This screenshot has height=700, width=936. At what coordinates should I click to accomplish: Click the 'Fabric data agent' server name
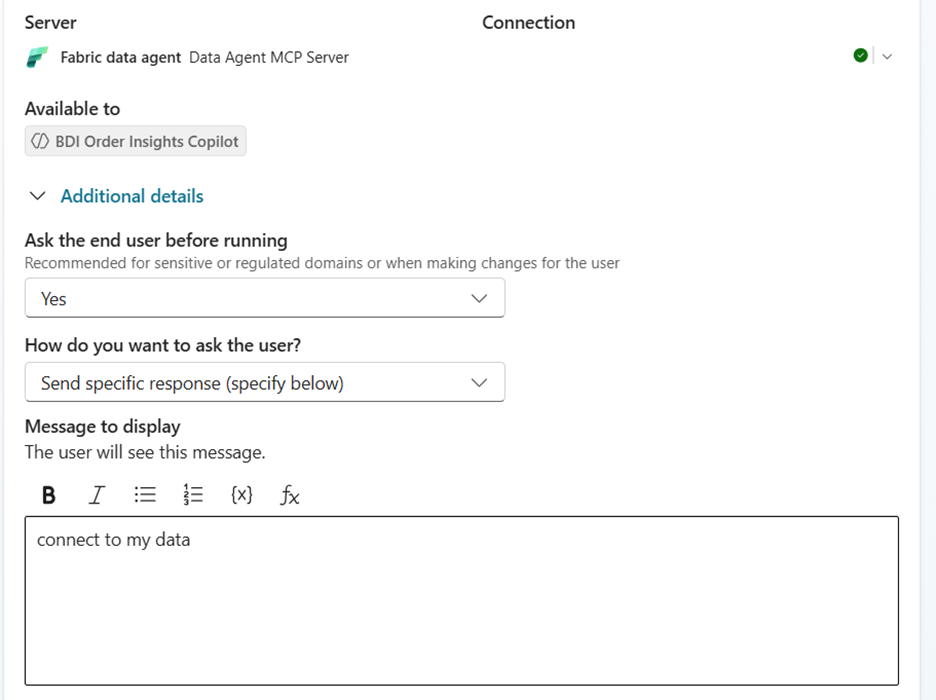(121, 57)
